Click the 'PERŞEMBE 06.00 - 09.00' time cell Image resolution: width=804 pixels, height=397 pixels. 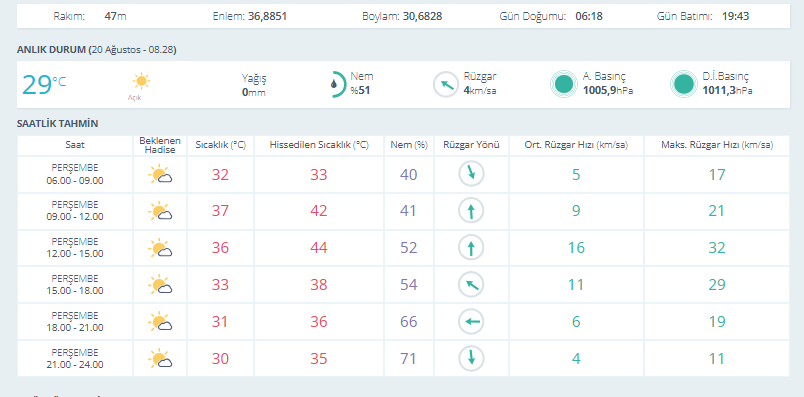(75, 174)
